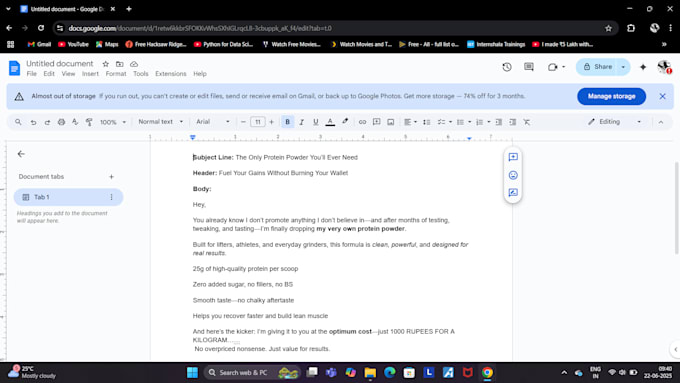This screenshot has width=680, height=383.
Task: Open the zoom level dropdown
Action: [113, 122]
